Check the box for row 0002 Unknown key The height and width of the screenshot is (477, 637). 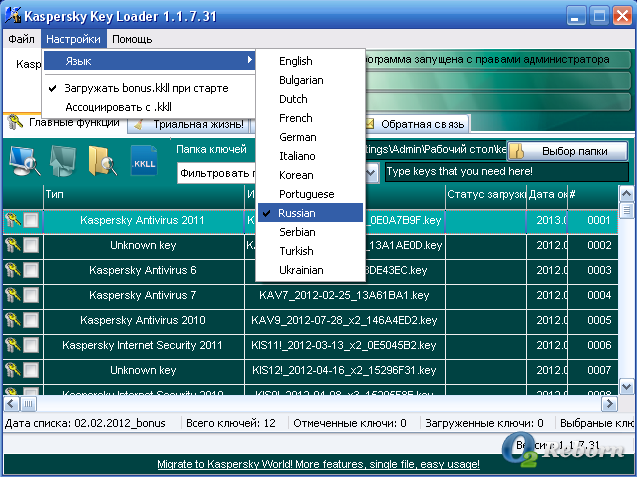pos(31,245)
